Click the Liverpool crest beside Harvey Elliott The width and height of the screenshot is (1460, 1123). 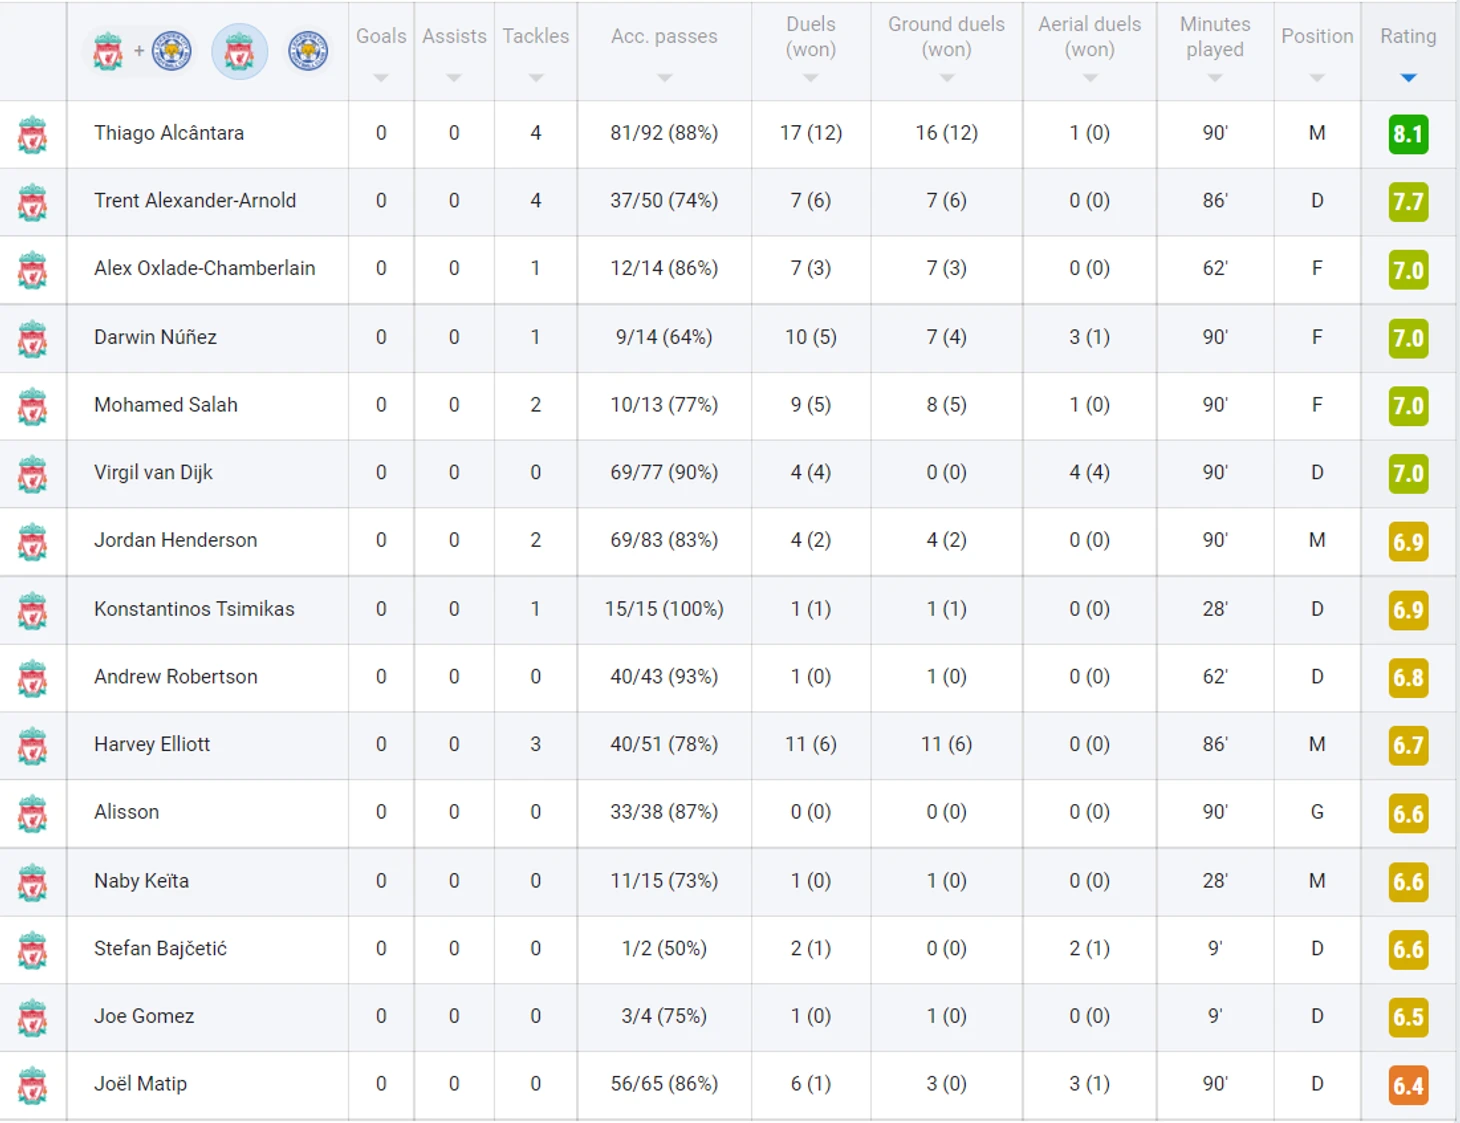[33, 746]
